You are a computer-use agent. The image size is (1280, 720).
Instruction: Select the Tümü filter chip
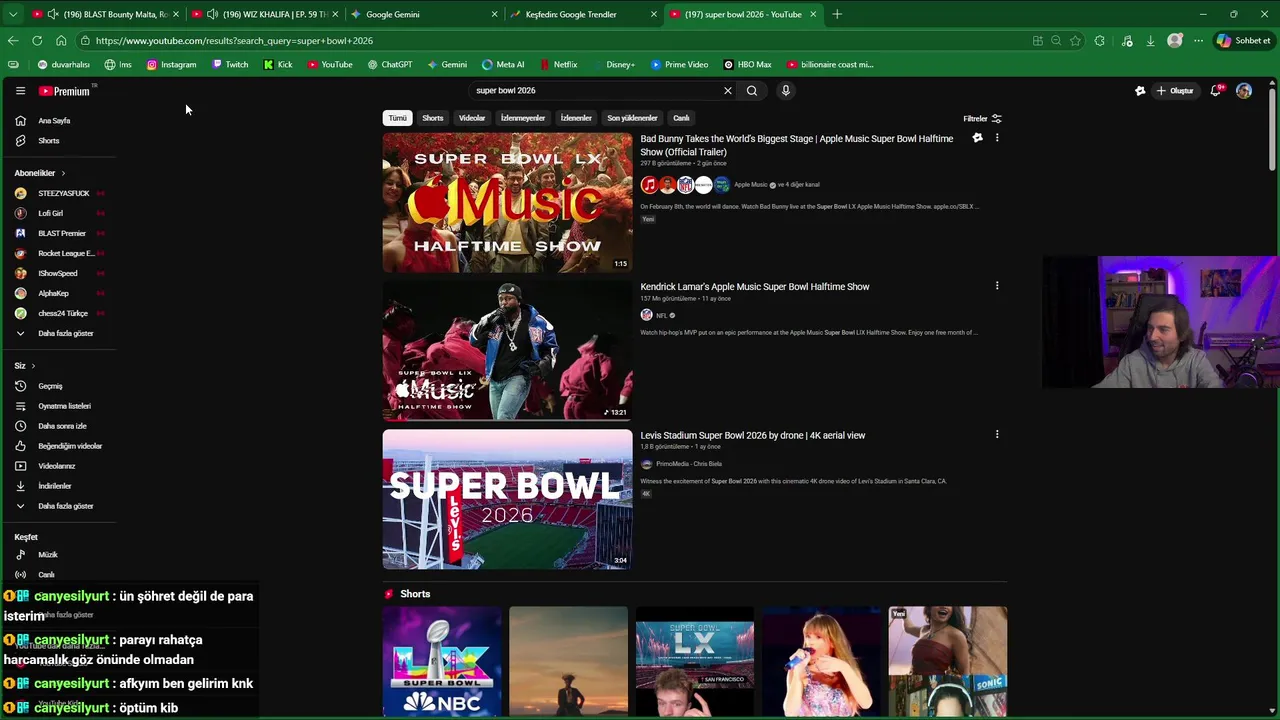point(398,118)
